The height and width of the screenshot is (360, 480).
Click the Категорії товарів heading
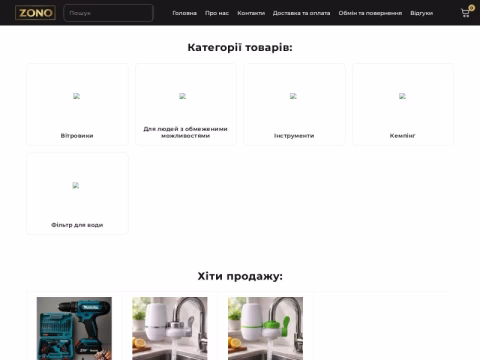240,47
